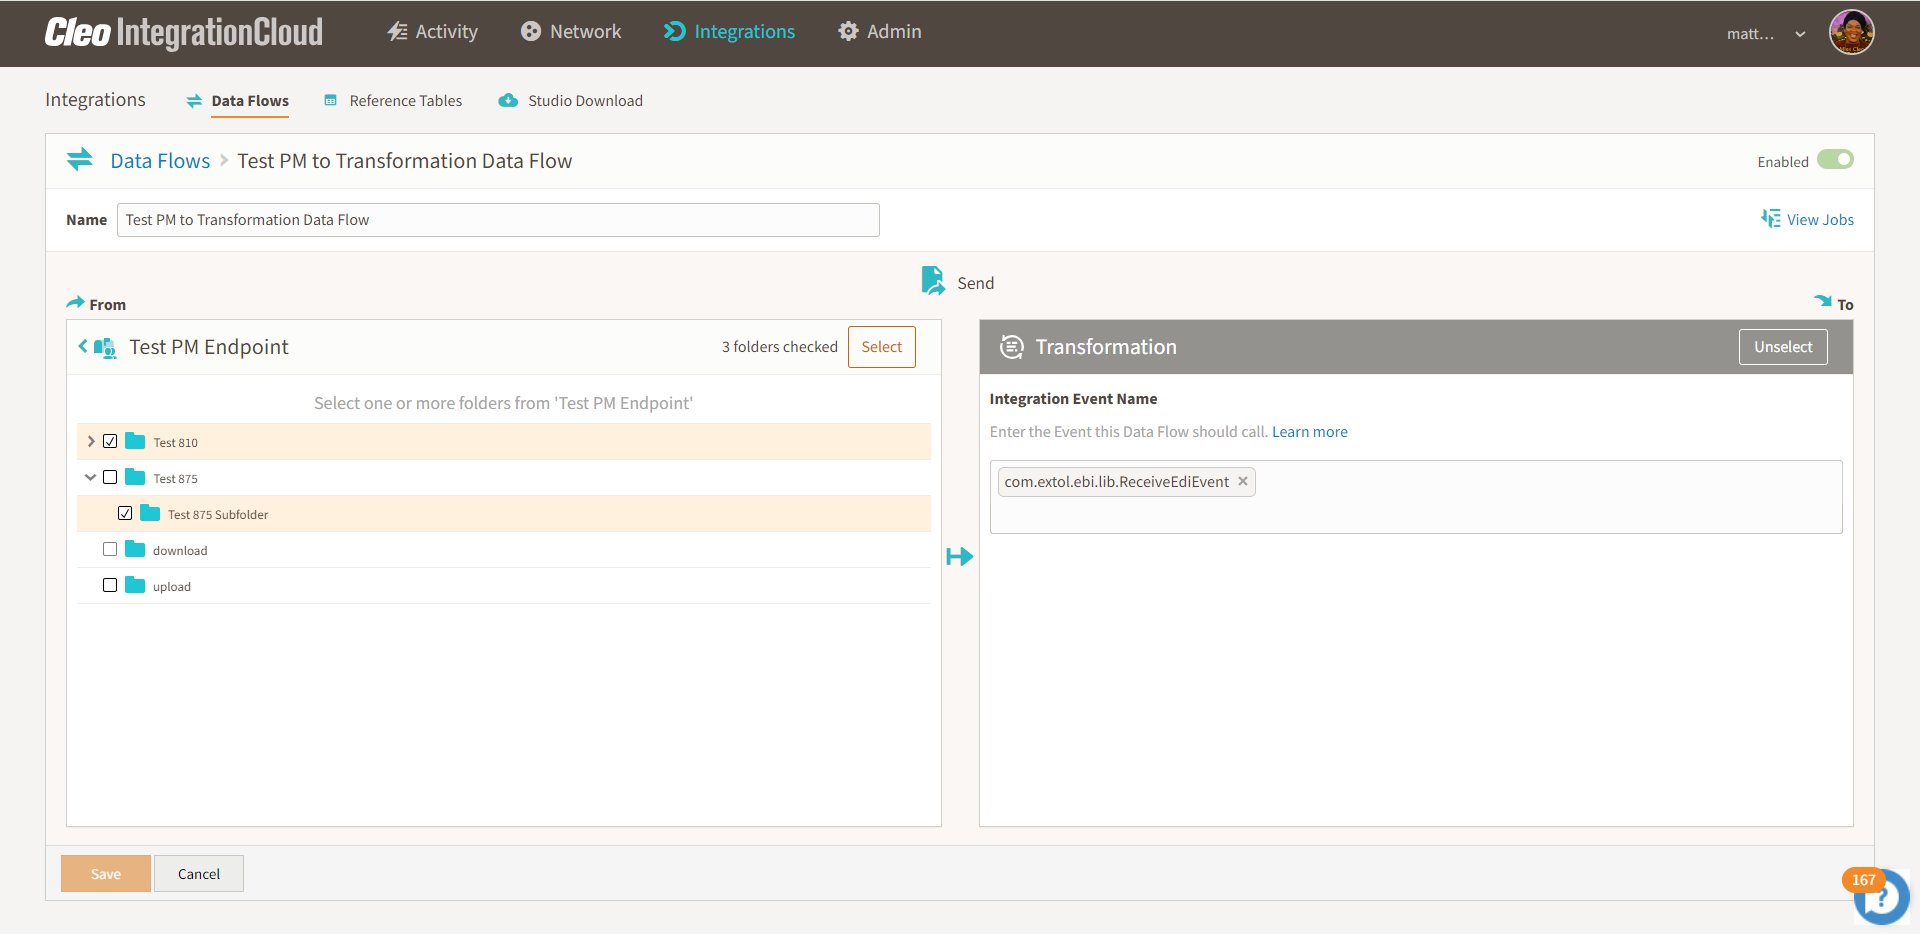Click the View Jobs list icon

1771,219
